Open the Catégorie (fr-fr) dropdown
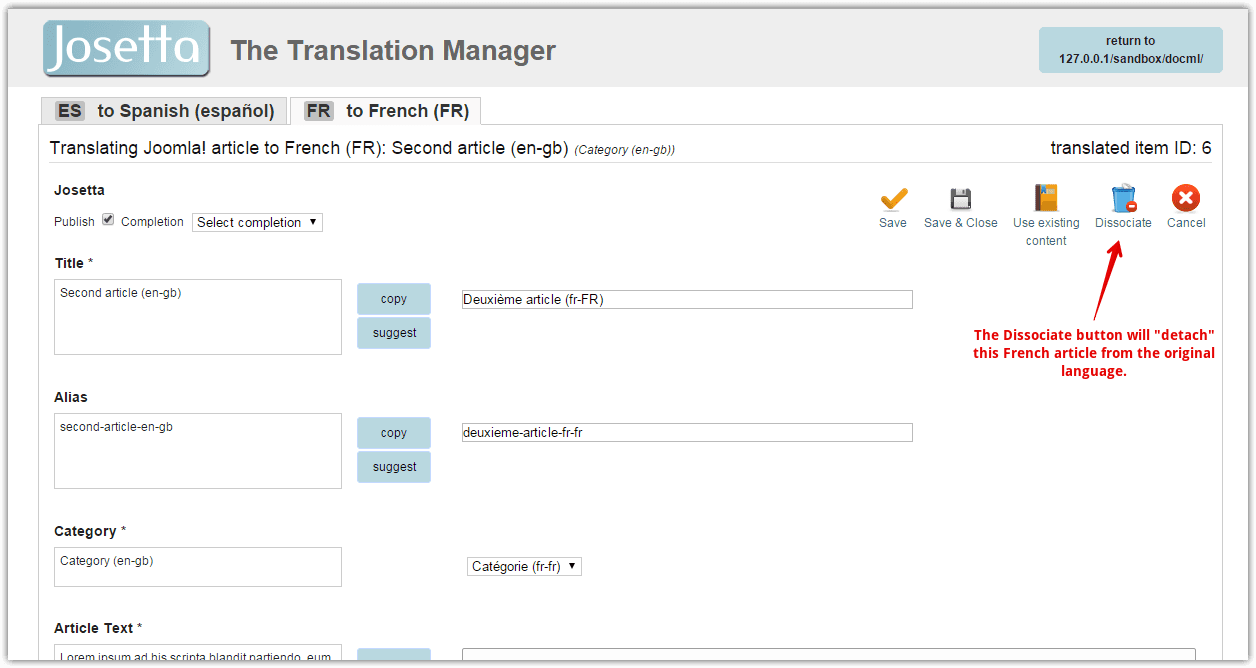The image size is (1256, 668). [x=524, y=566]
